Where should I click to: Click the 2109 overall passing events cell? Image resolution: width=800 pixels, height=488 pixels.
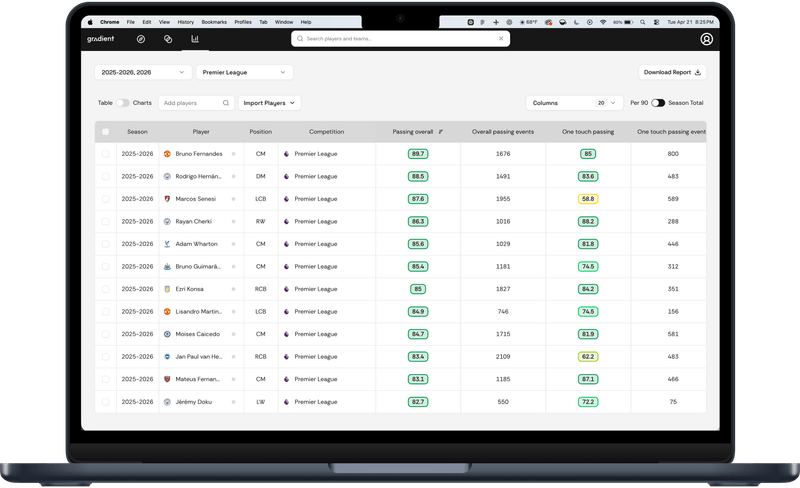click(503, 357)
